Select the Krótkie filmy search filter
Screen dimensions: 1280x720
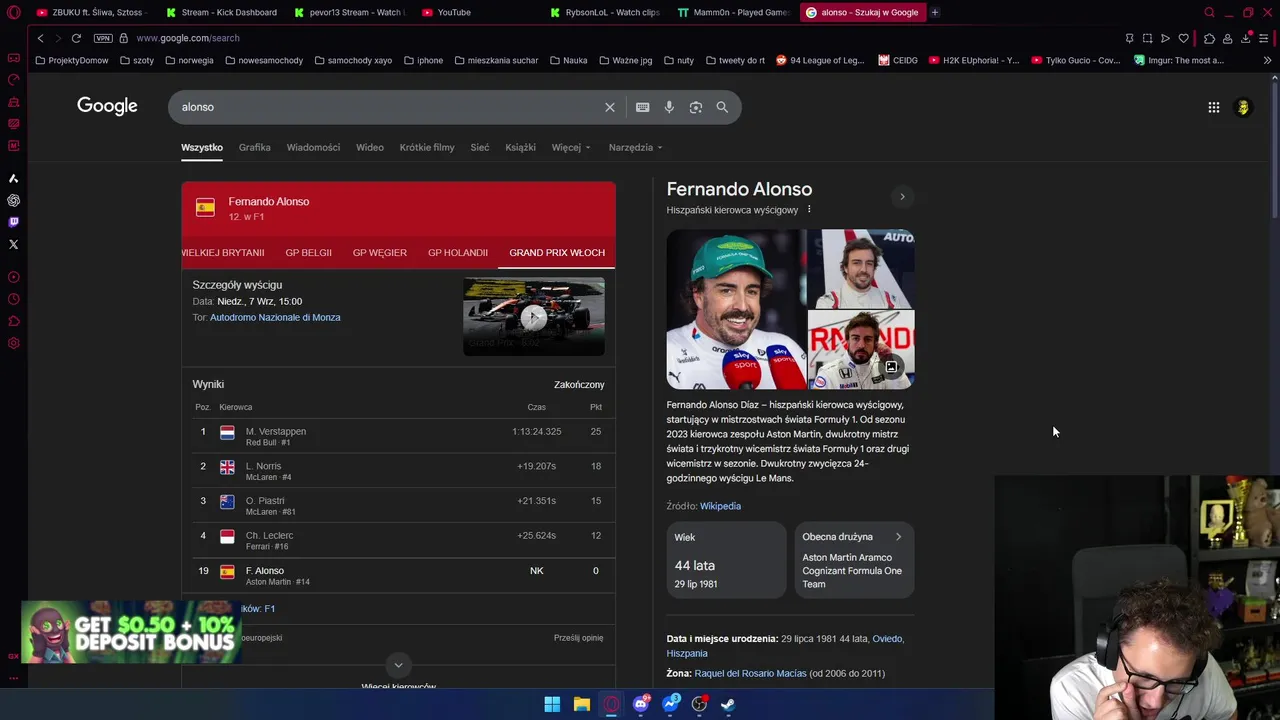click(427, 147)
